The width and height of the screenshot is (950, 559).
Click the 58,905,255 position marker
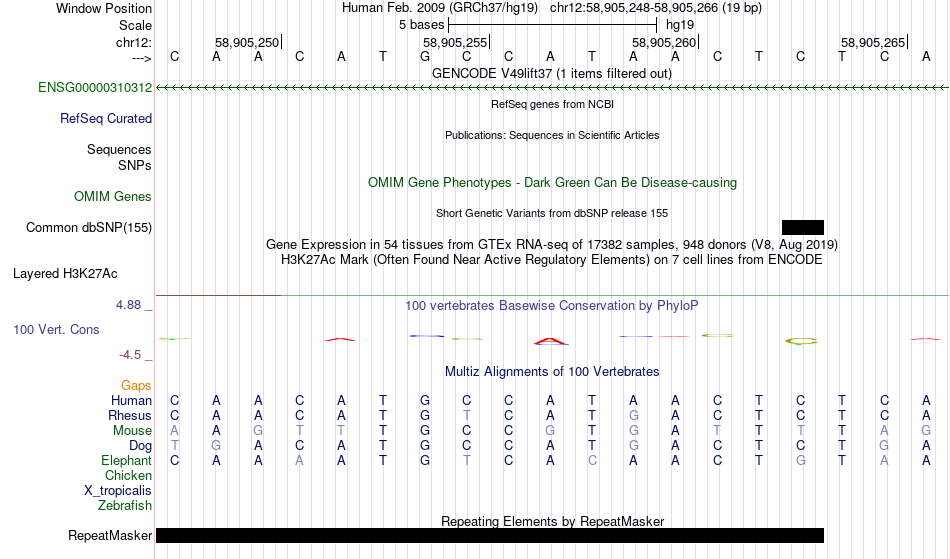pyautogui.click(x=455, y=42)
